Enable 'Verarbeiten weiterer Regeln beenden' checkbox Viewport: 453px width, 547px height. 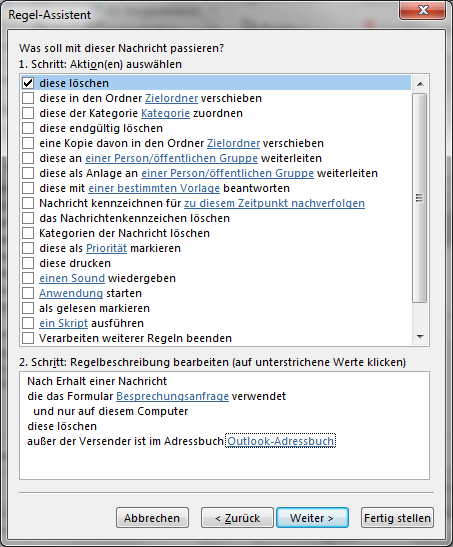click(x=28, y=338)
